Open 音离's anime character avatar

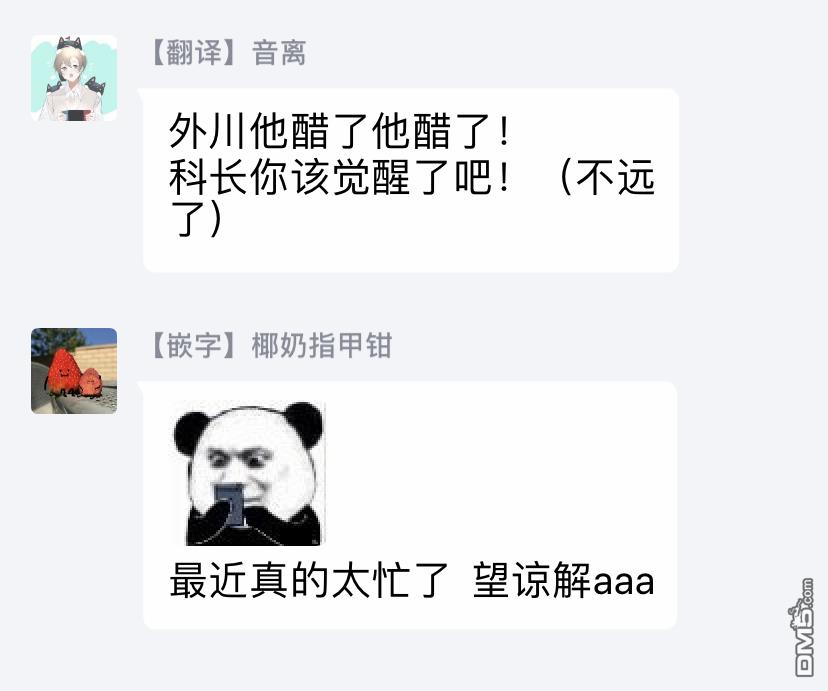(x=74, y=78)
